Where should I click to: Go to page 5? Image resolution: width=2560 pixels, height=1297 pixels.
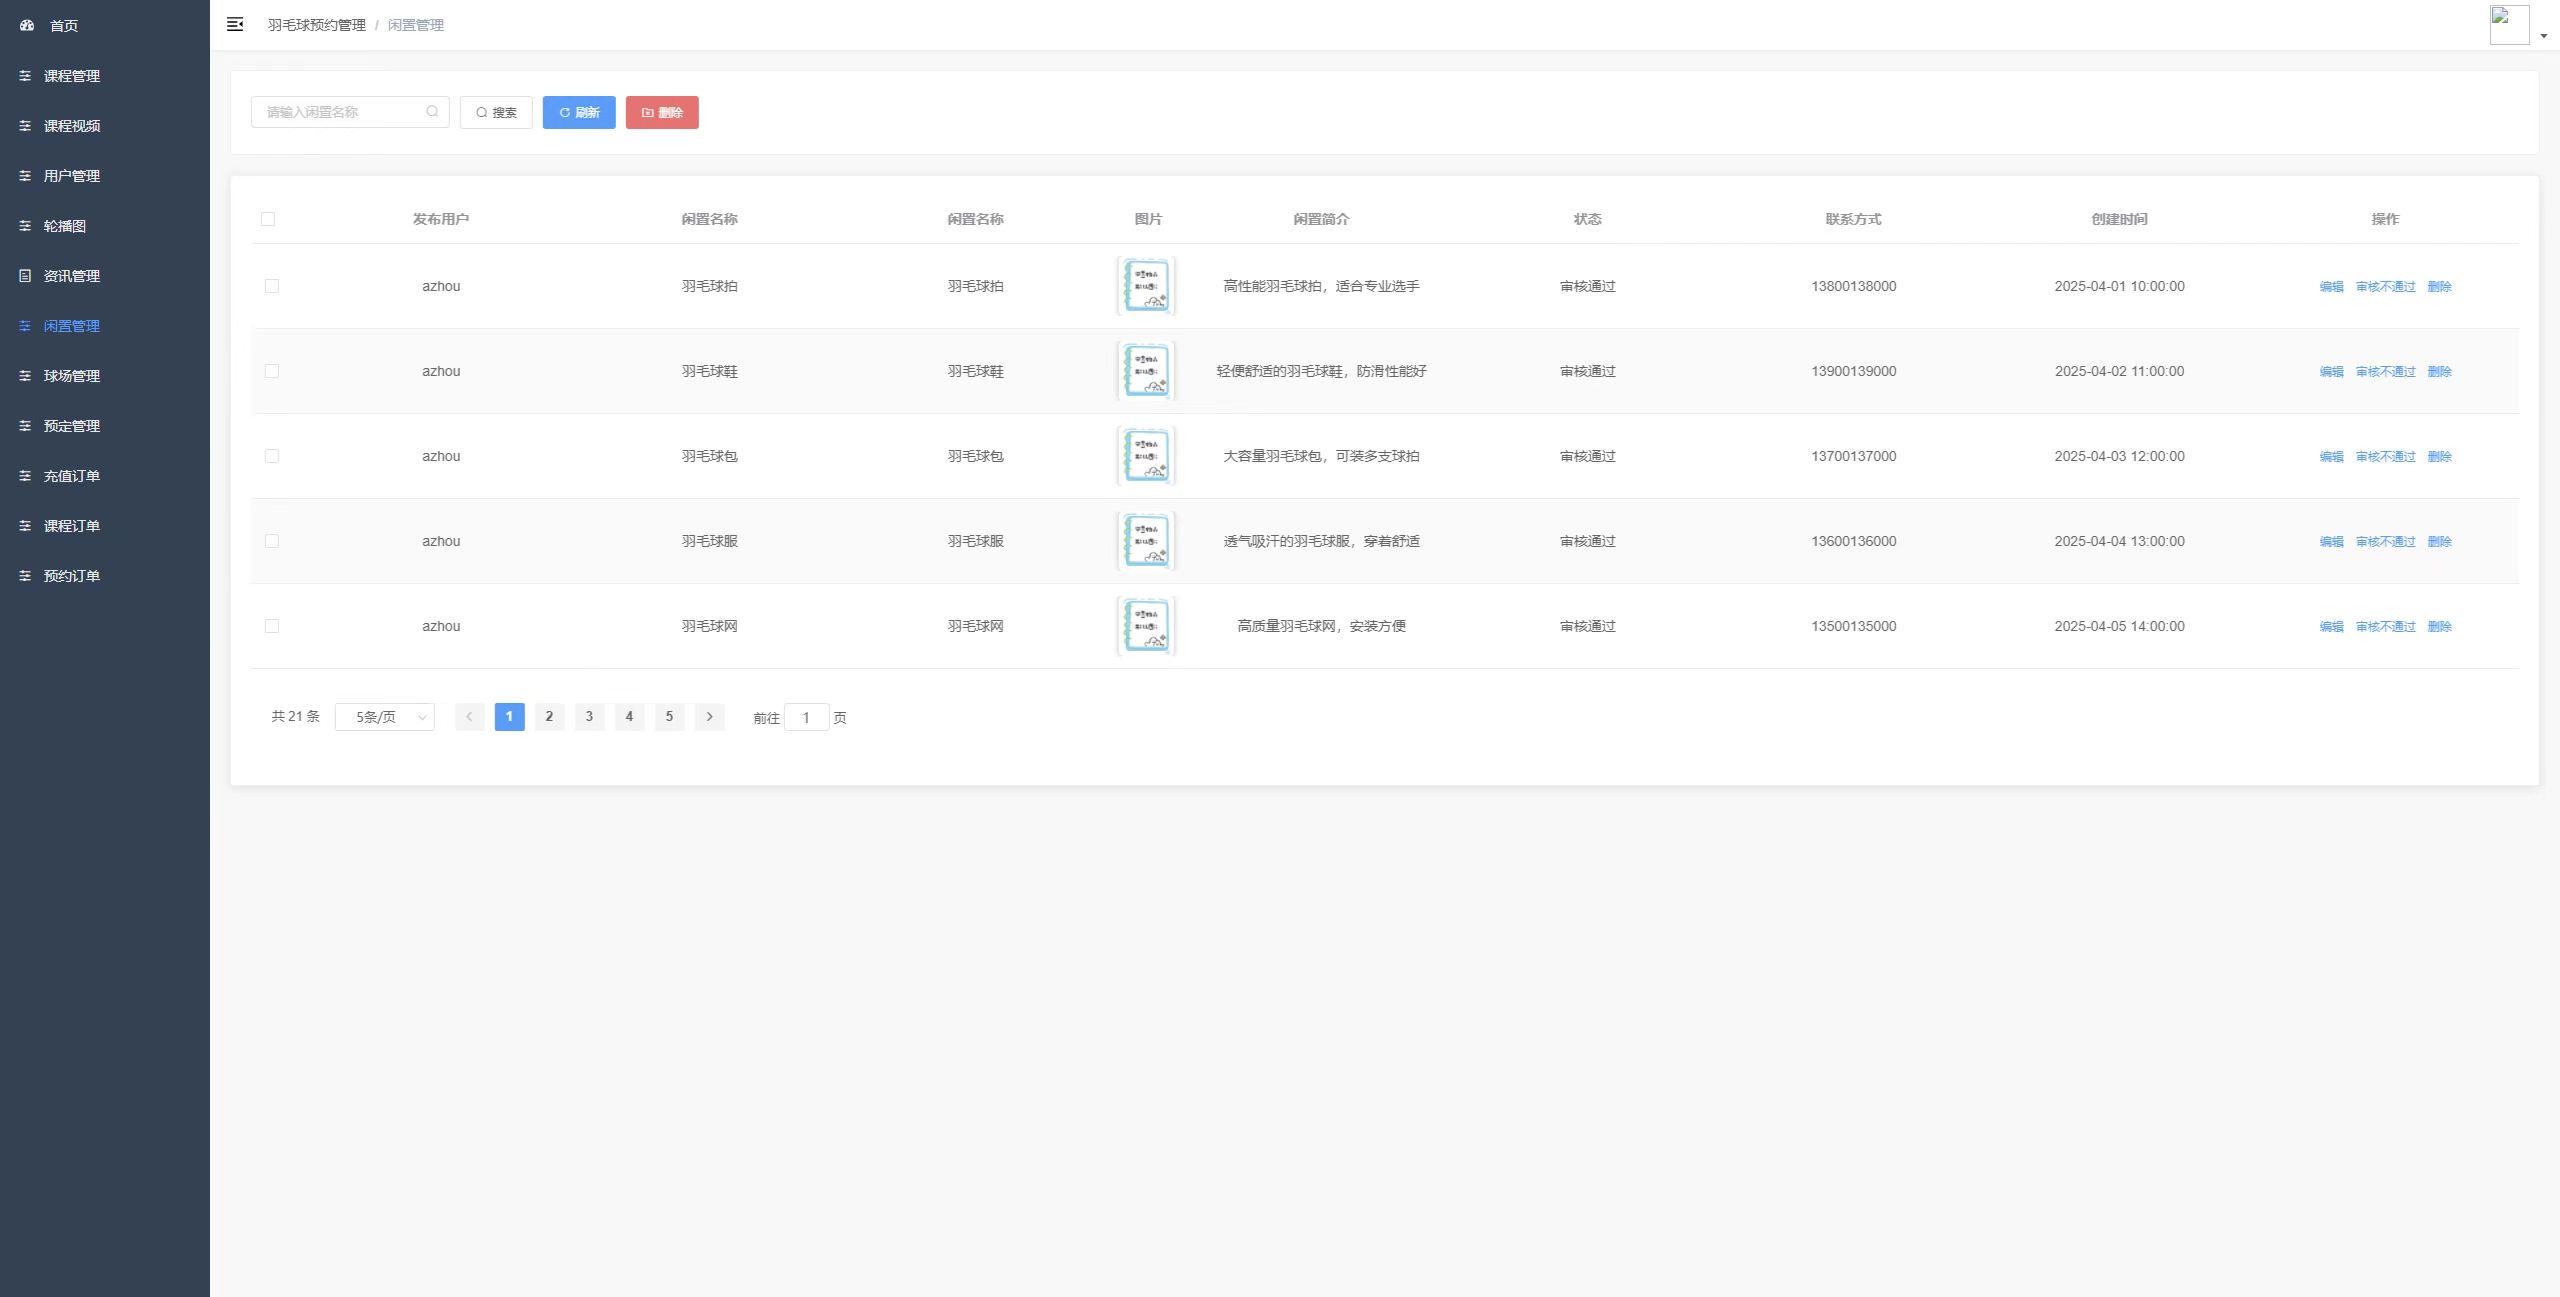coord(669,716)
